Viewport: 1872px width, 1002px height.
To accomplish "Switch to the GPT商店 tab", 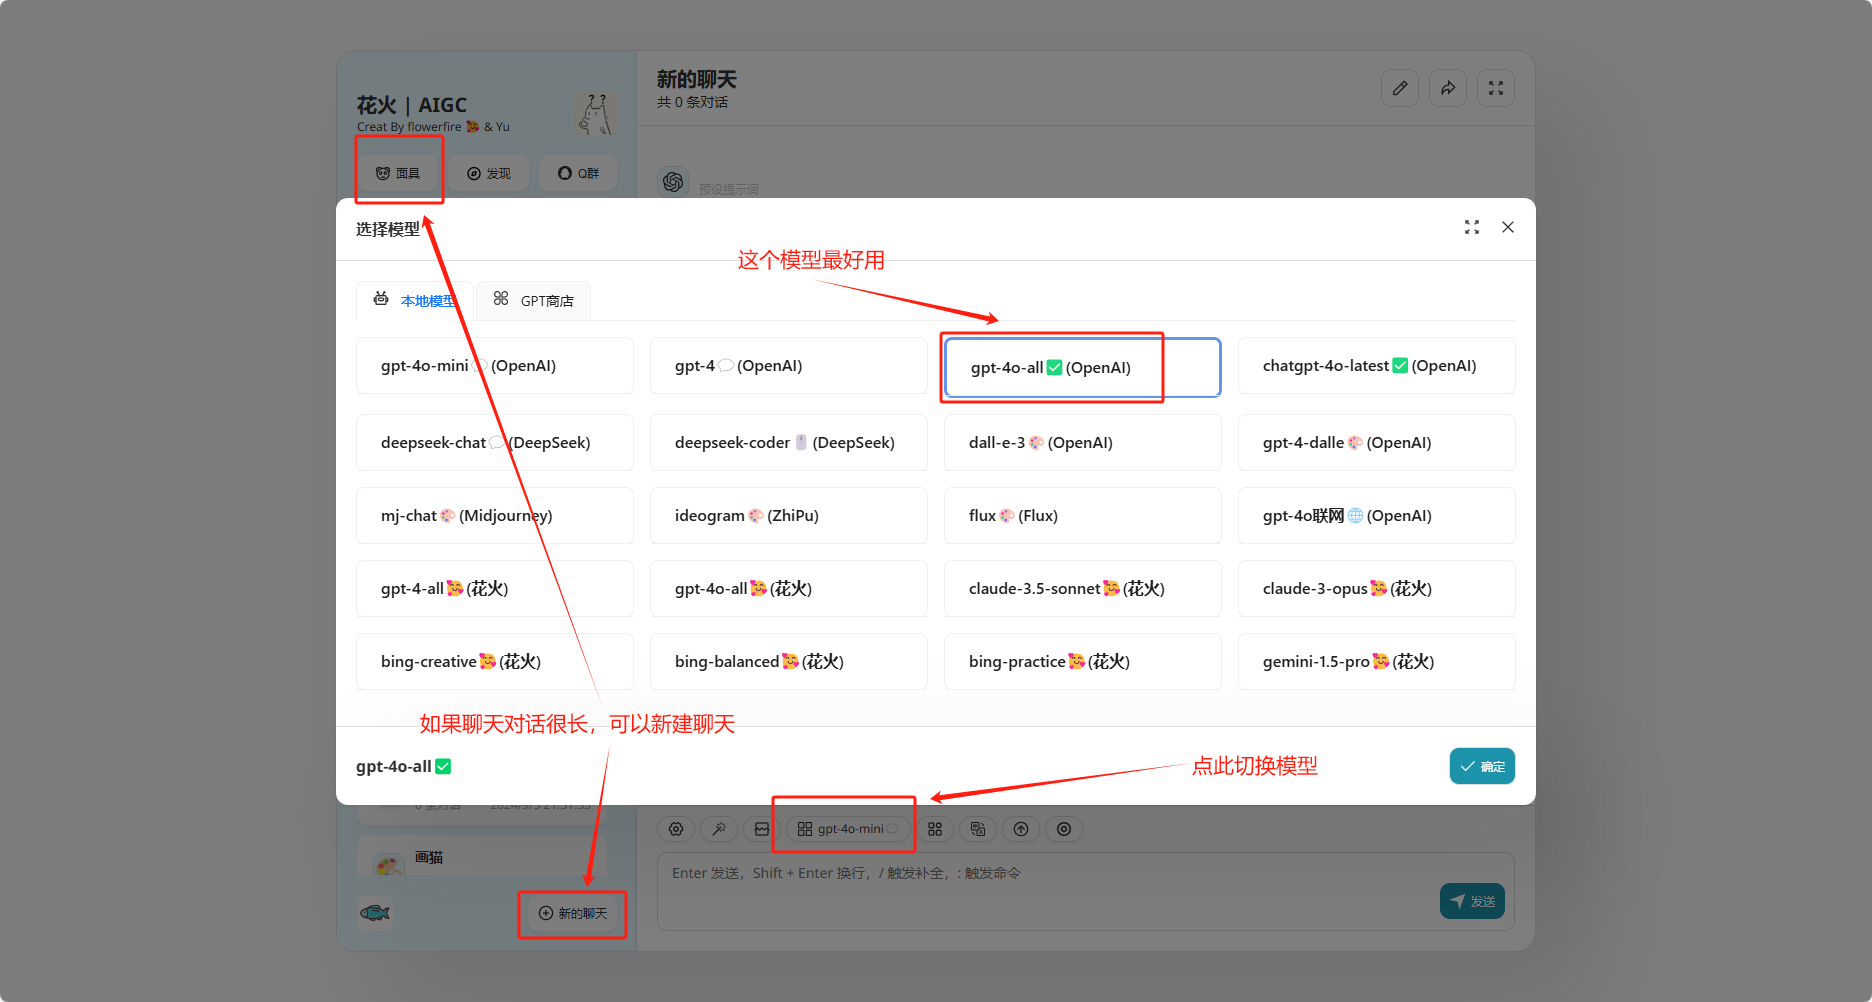I will pos(533,300).
